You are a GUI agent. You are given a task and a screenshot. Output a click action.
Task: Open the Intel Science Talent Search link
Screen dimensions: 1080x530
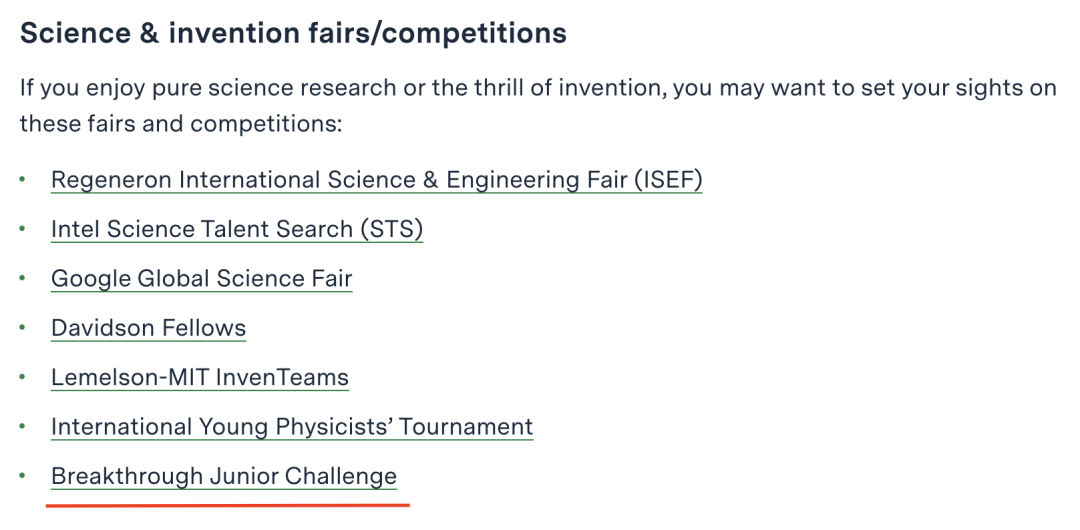(x=237, y=229)
